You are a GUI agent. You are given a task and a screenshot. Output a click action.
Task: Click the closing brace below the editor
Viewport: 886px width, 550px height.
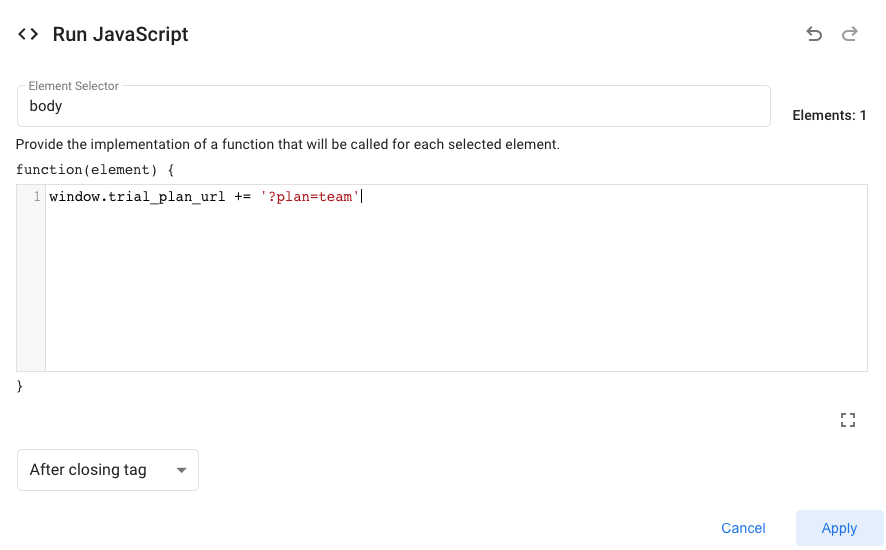(x=20, y=385)
